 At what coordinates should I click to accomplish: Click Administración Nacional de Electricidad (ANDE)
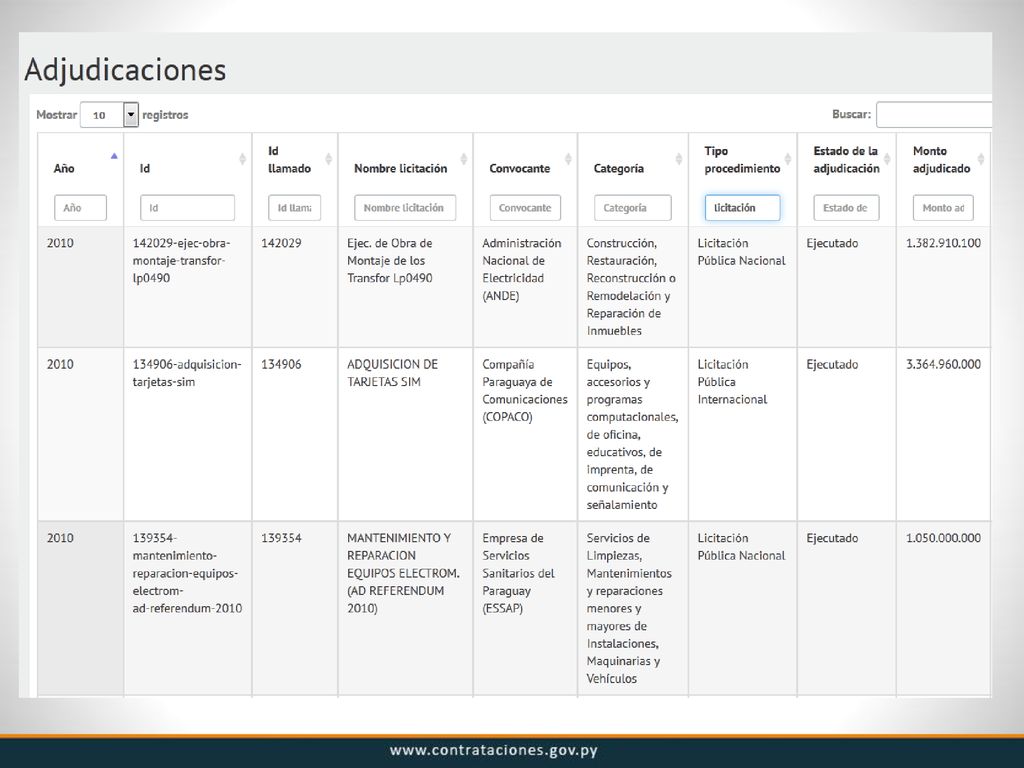[521, 269]
